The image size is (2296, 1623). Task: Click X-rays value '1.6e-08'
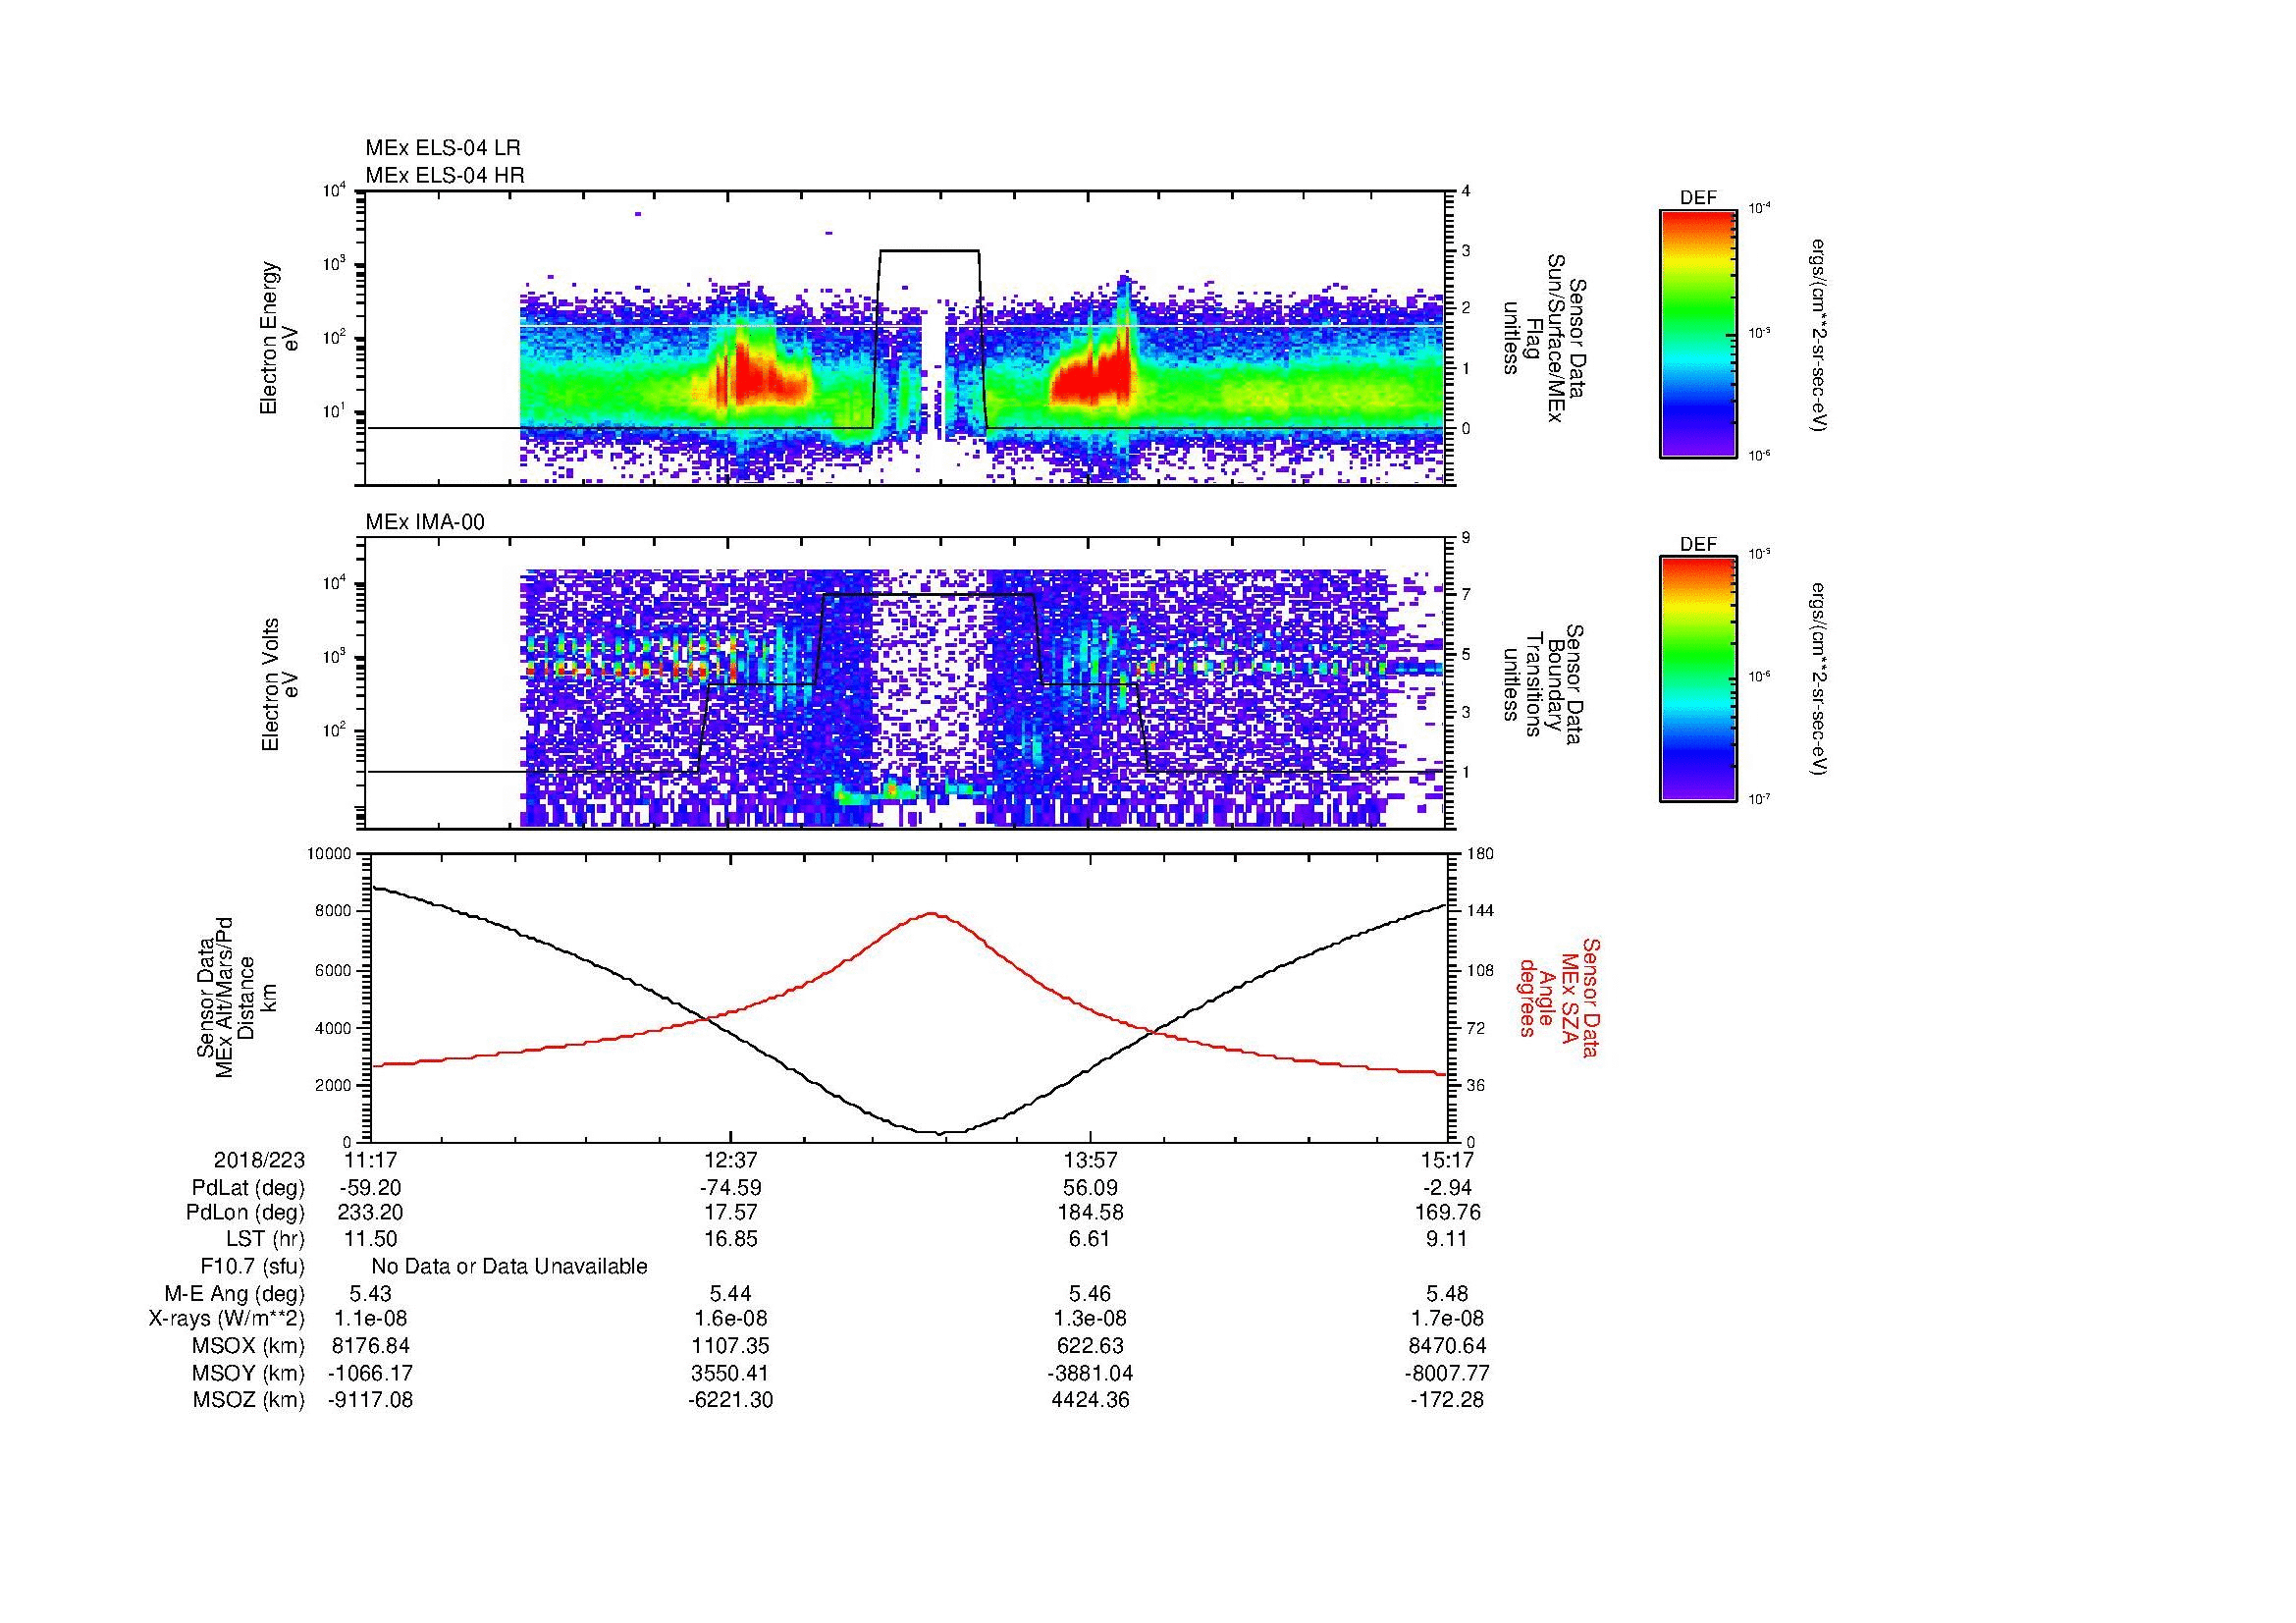coord(731,1319)
